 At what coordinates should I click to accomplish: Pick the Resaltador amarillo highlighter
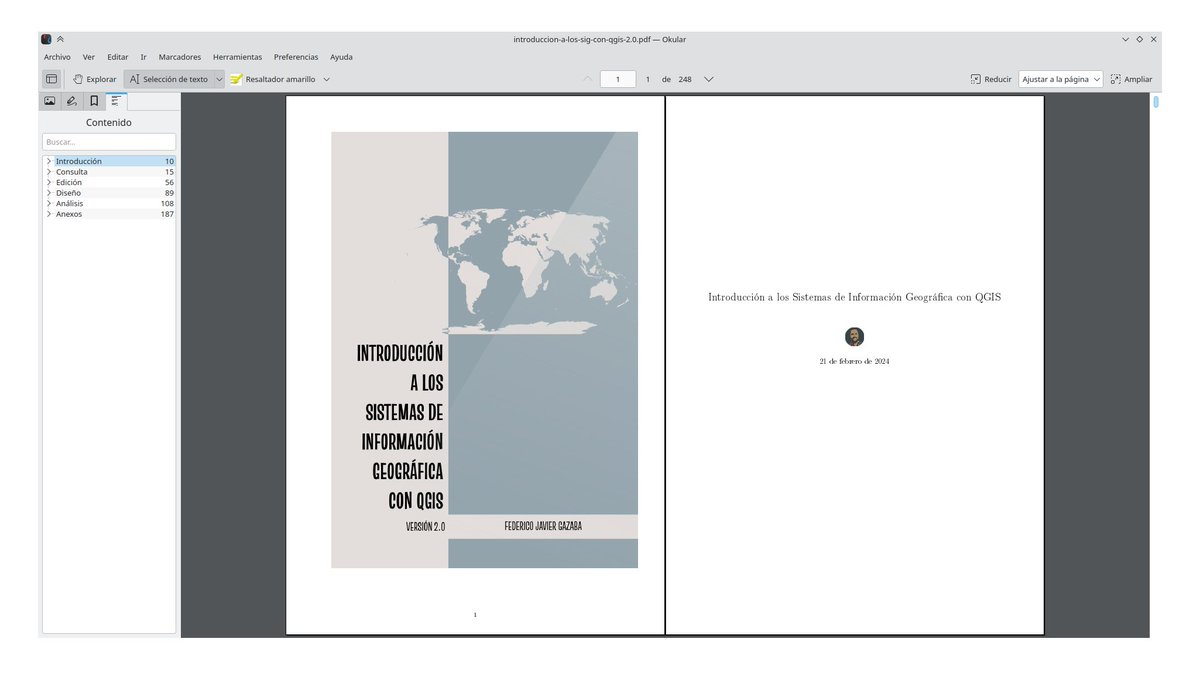pos(272,79)
